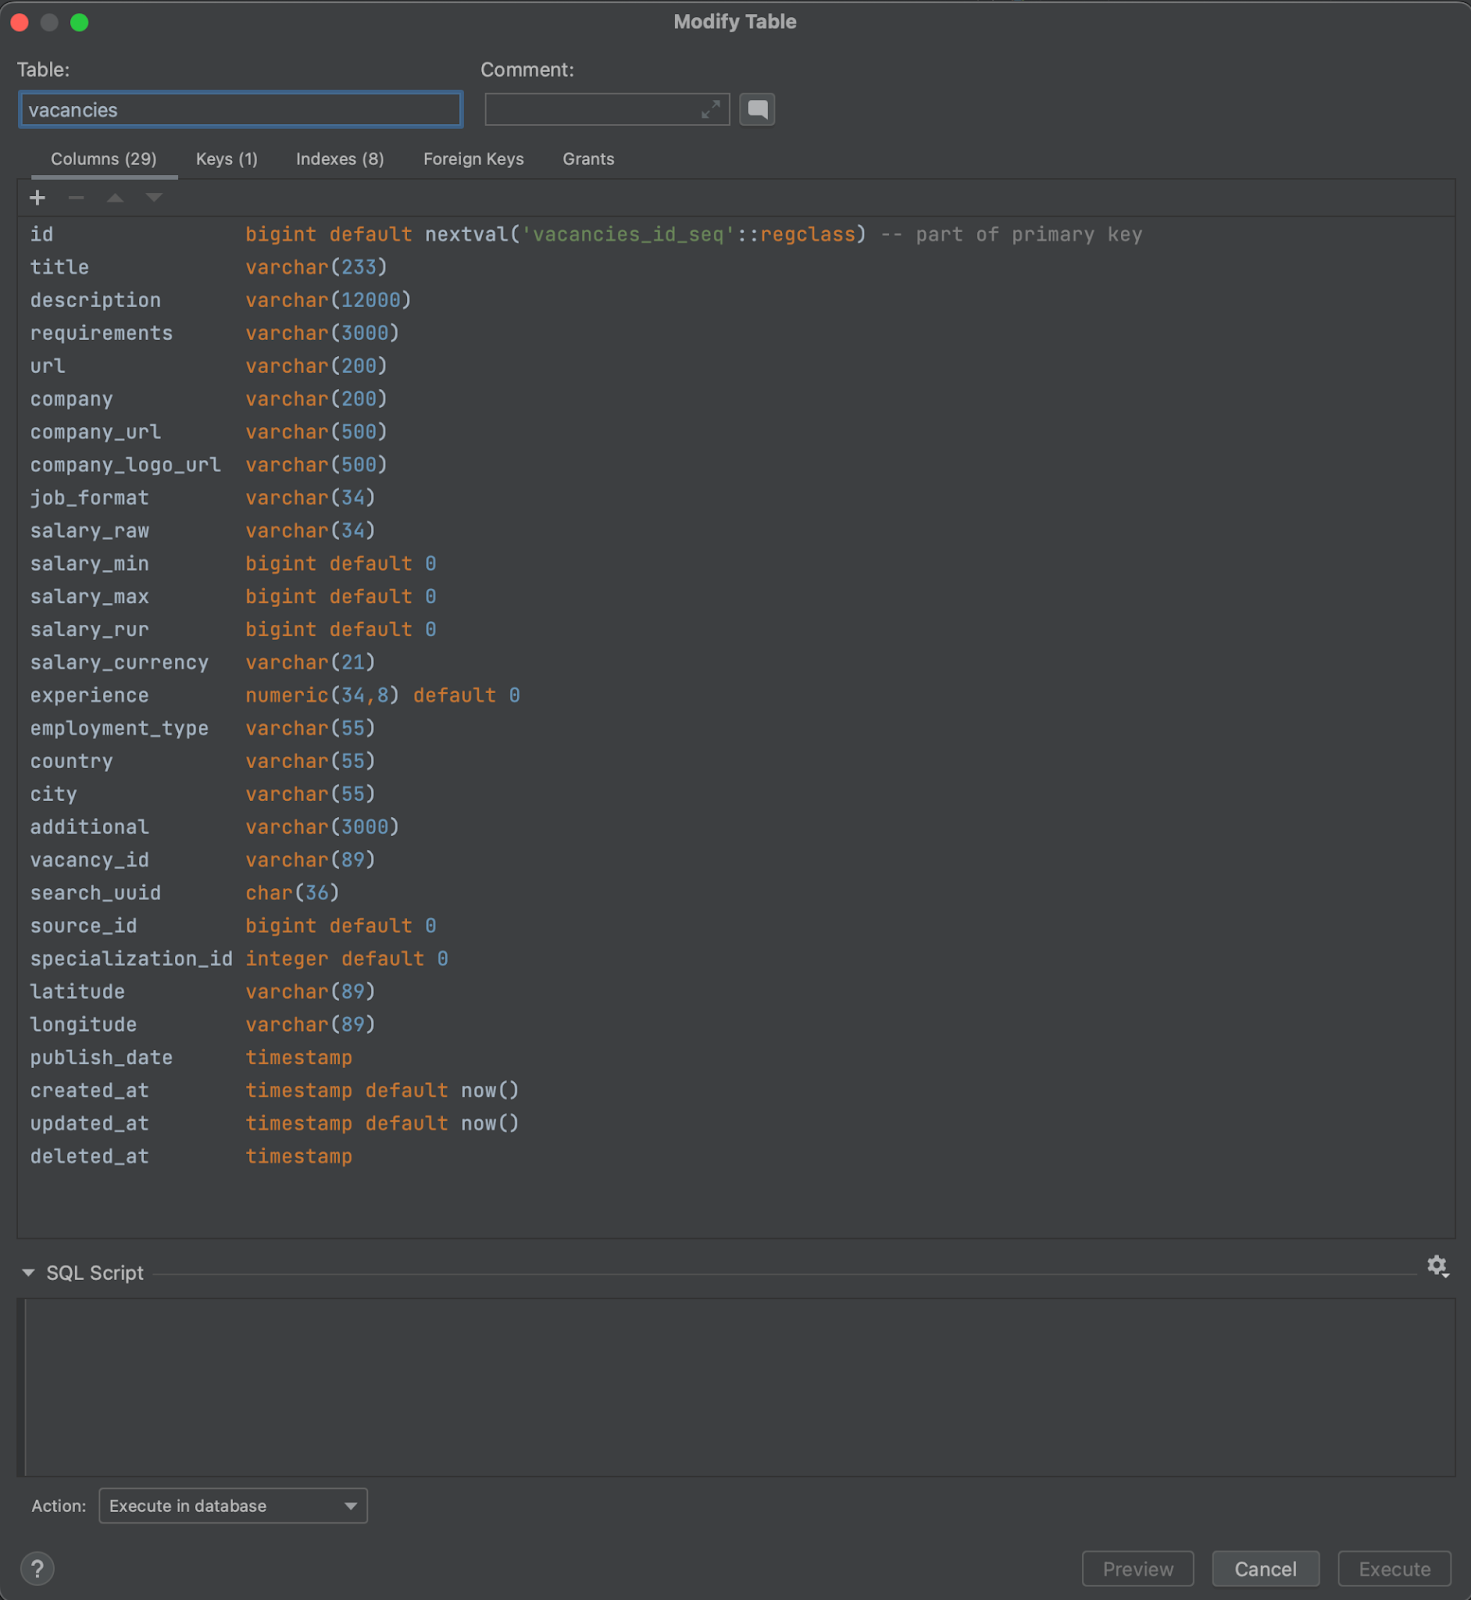Collapse the SQL Script section
Viewport: 1471px width, 1600px height.
point(28,1273)
